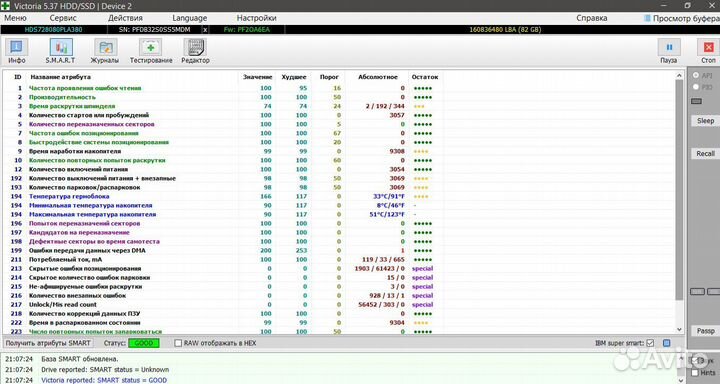Click the Порог column header
The width and height of the screenshot is (720, 384).
point(329,77)
